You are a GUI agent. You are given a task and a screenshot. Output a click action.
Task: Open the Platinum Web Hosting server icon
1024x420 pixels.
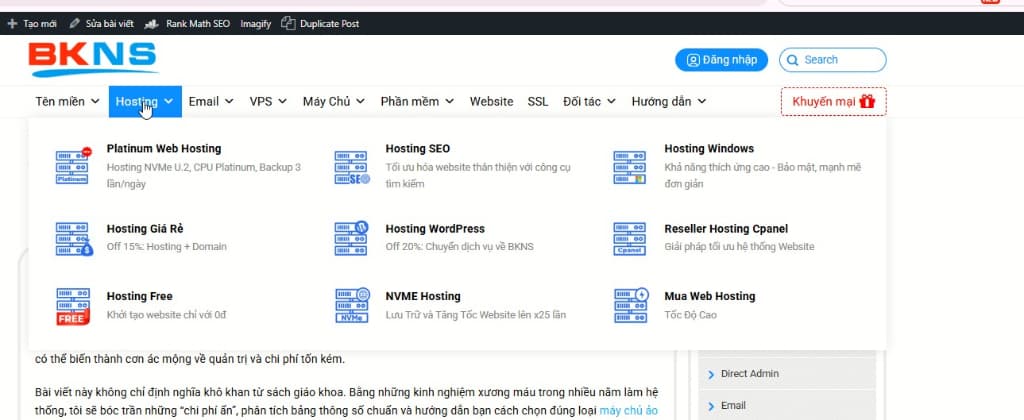point(73,166)
